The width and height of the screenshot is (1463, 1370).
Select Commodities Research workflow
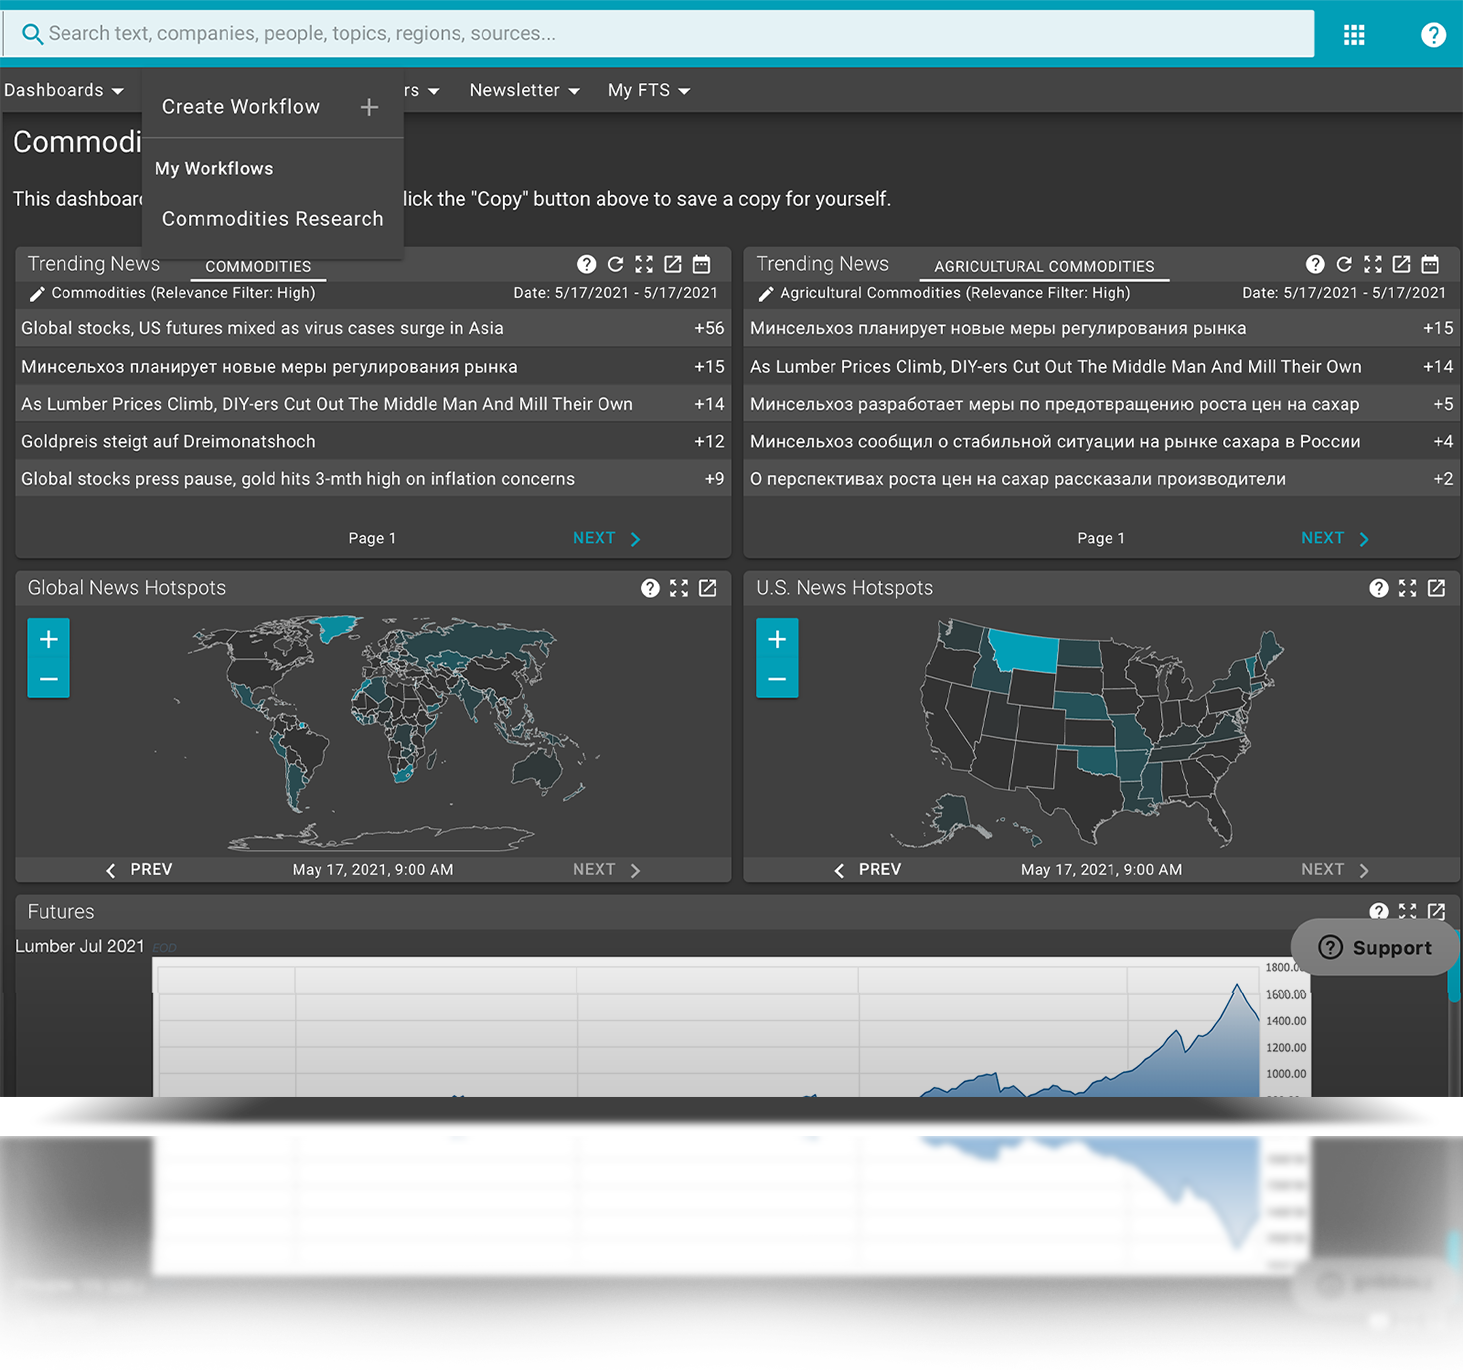click(x=272, y=219)
